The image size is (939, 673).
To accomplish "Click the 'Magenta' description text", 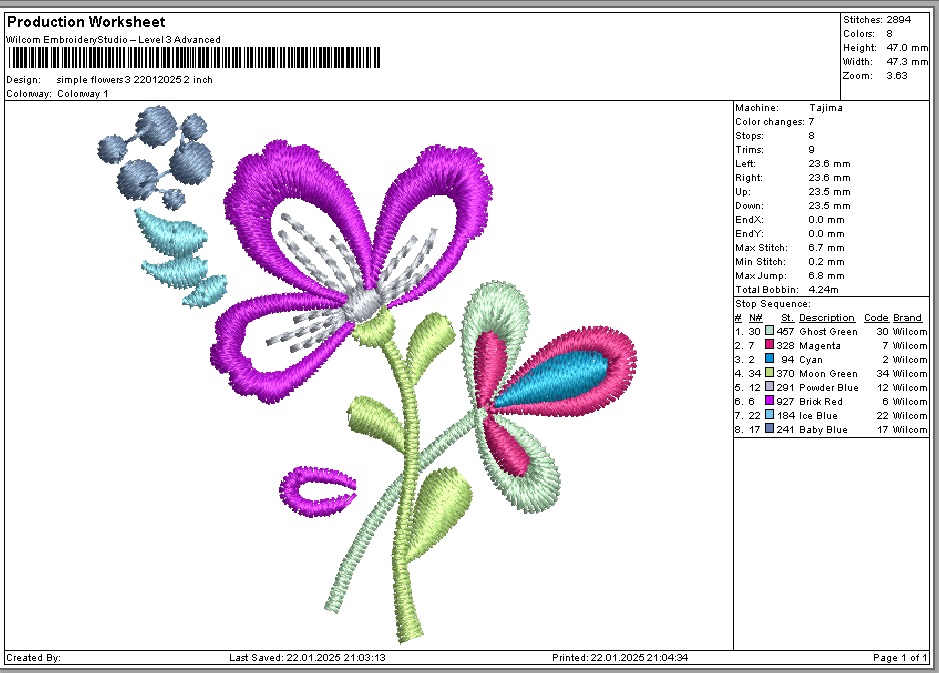I will tap(820, 345).
